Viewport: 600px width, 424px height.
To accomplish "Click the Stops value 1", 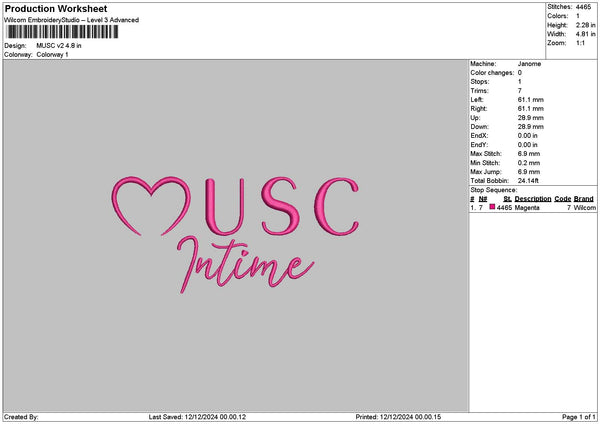I will (520, 82).
